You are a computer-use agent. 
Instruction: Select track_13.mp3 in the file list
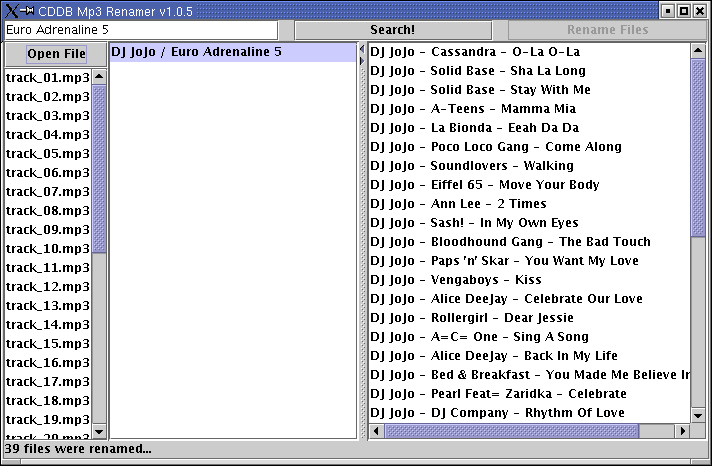click(48, 306)
